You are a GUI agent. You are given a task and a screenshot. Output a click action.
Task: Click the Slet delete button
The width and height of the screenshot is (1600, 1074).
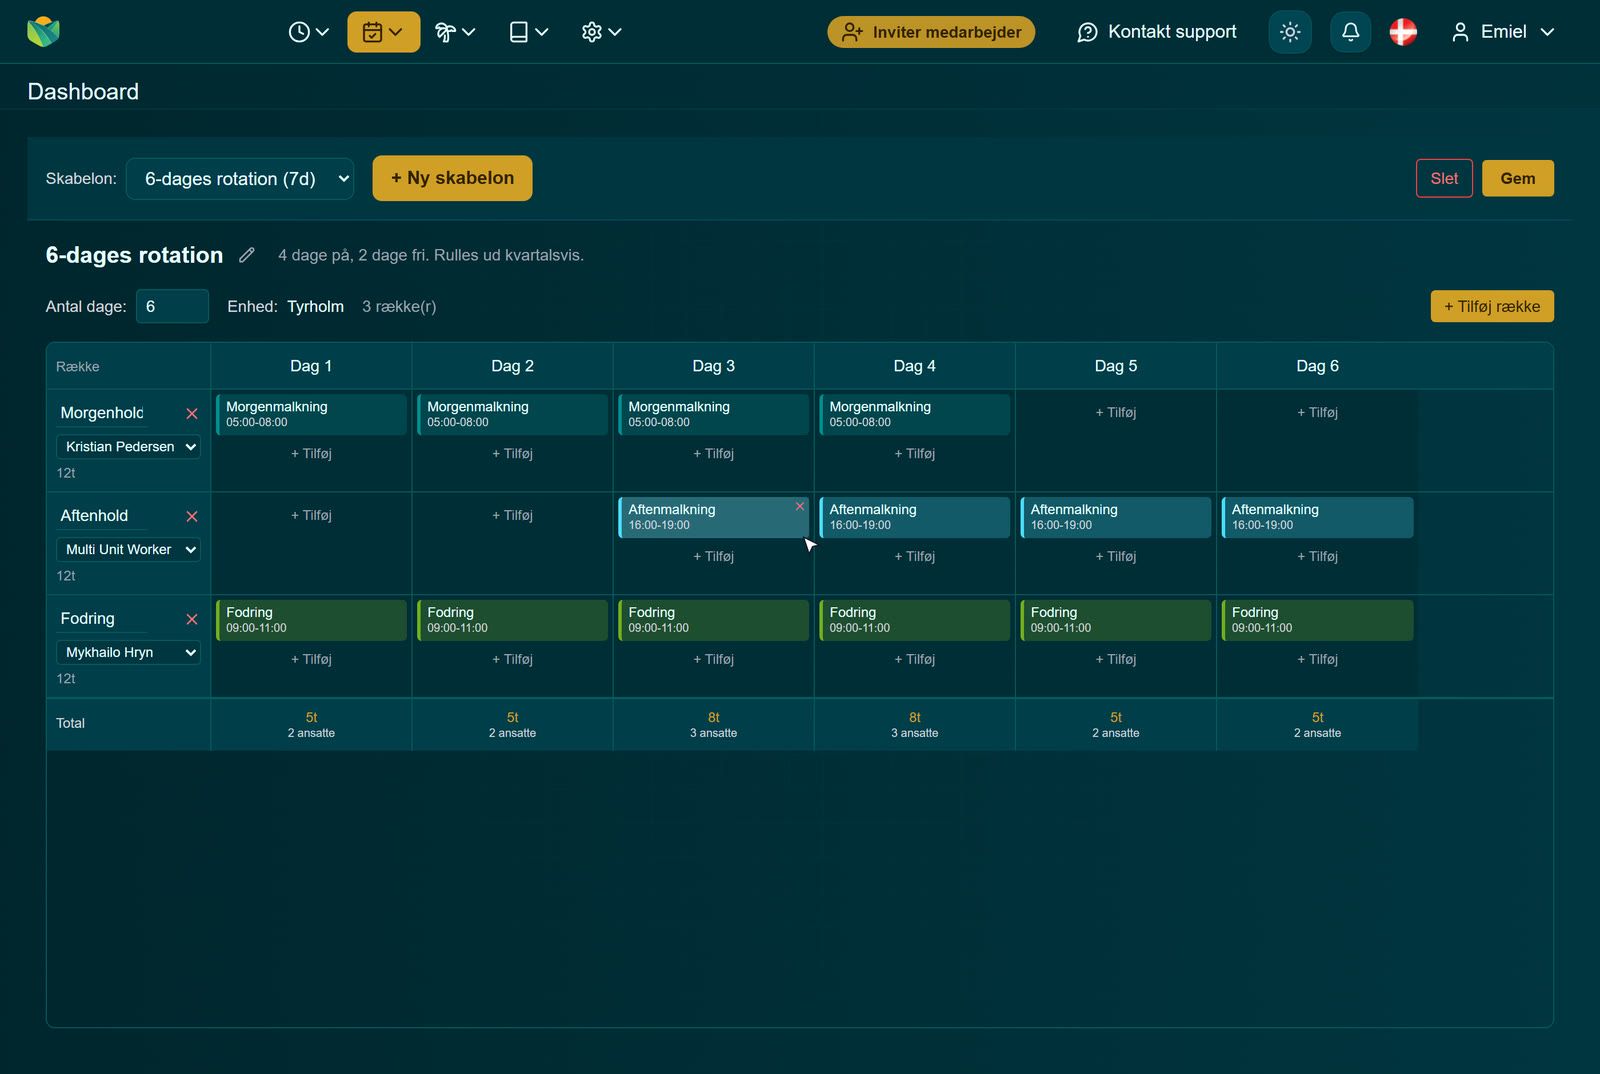[x=1444, y=179]
